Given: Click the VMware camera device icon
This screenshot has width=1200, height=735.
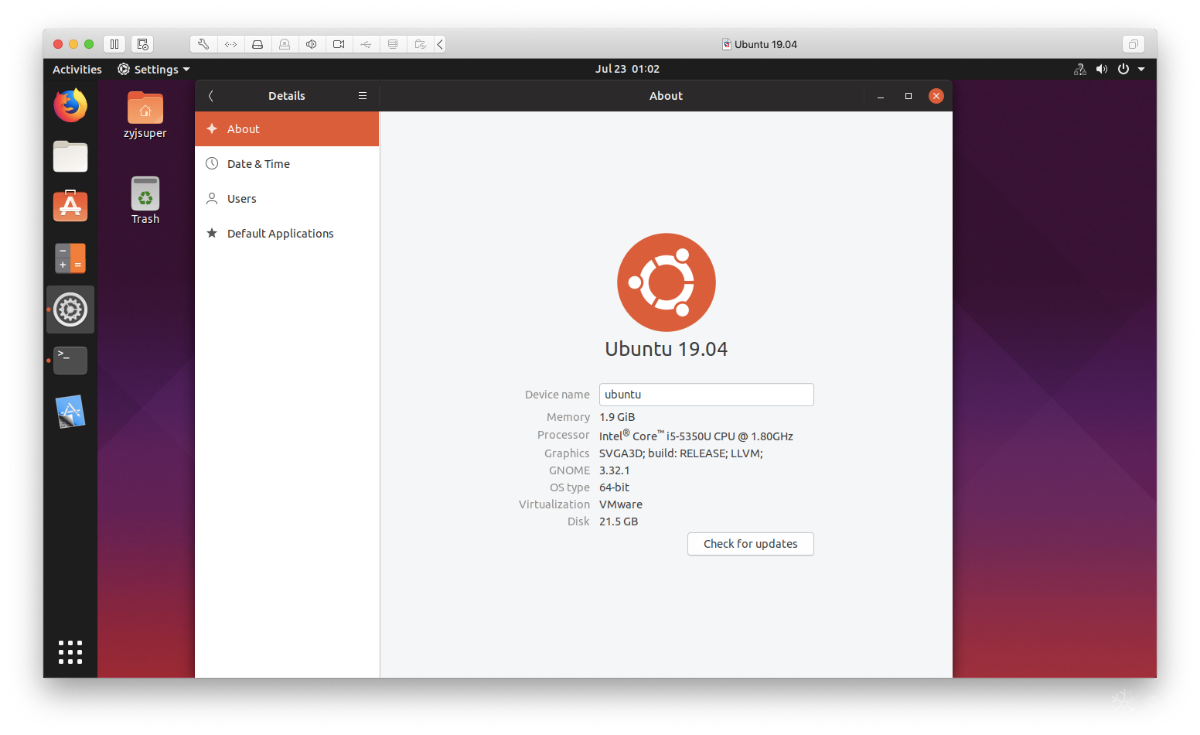Looking at the screenshot, I should click(284, 44).
